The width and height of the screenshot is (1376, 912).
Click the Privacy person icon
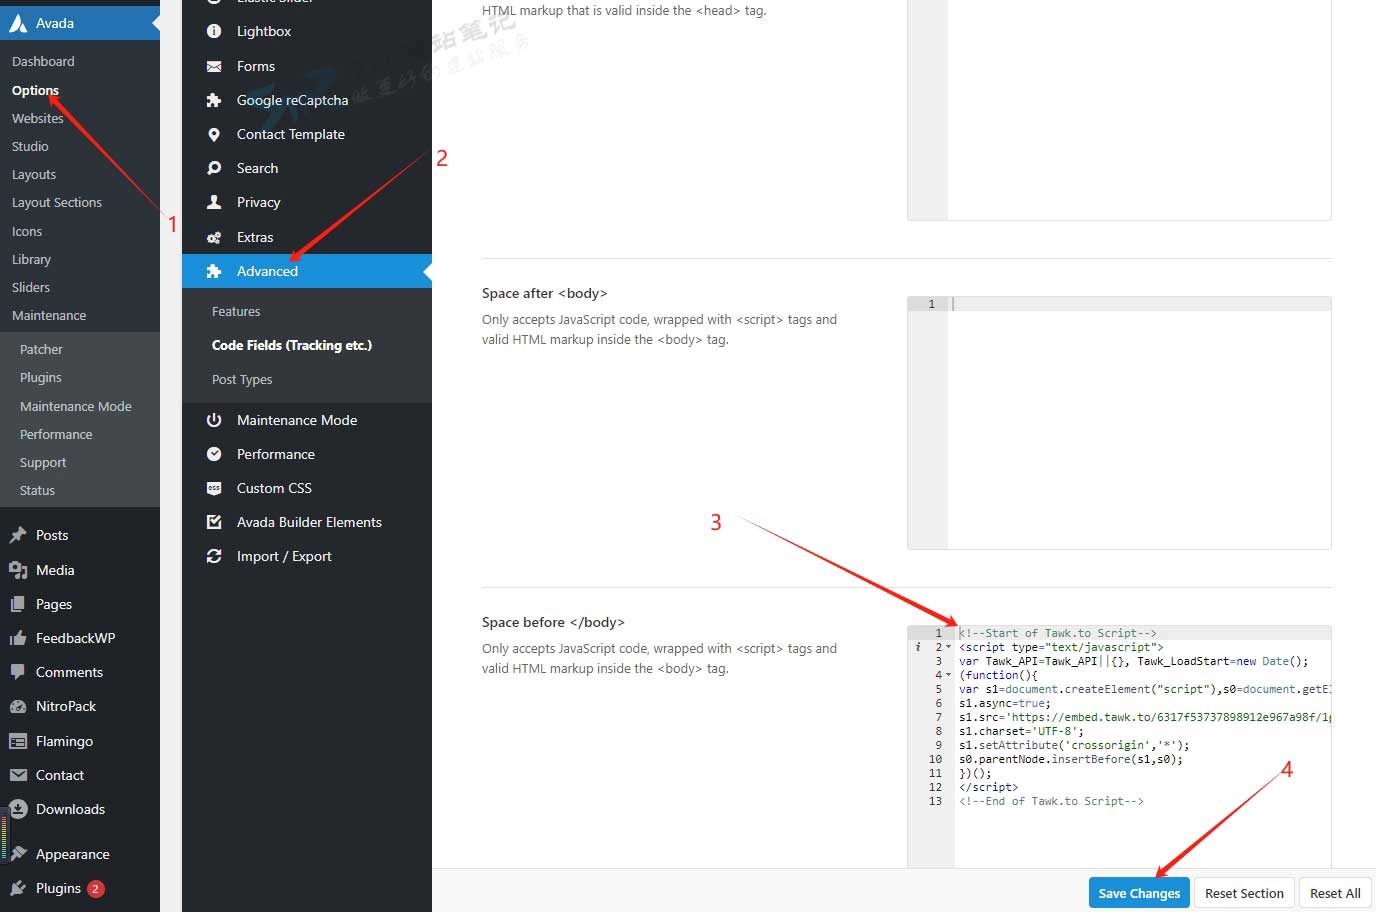tap(214, 202)
